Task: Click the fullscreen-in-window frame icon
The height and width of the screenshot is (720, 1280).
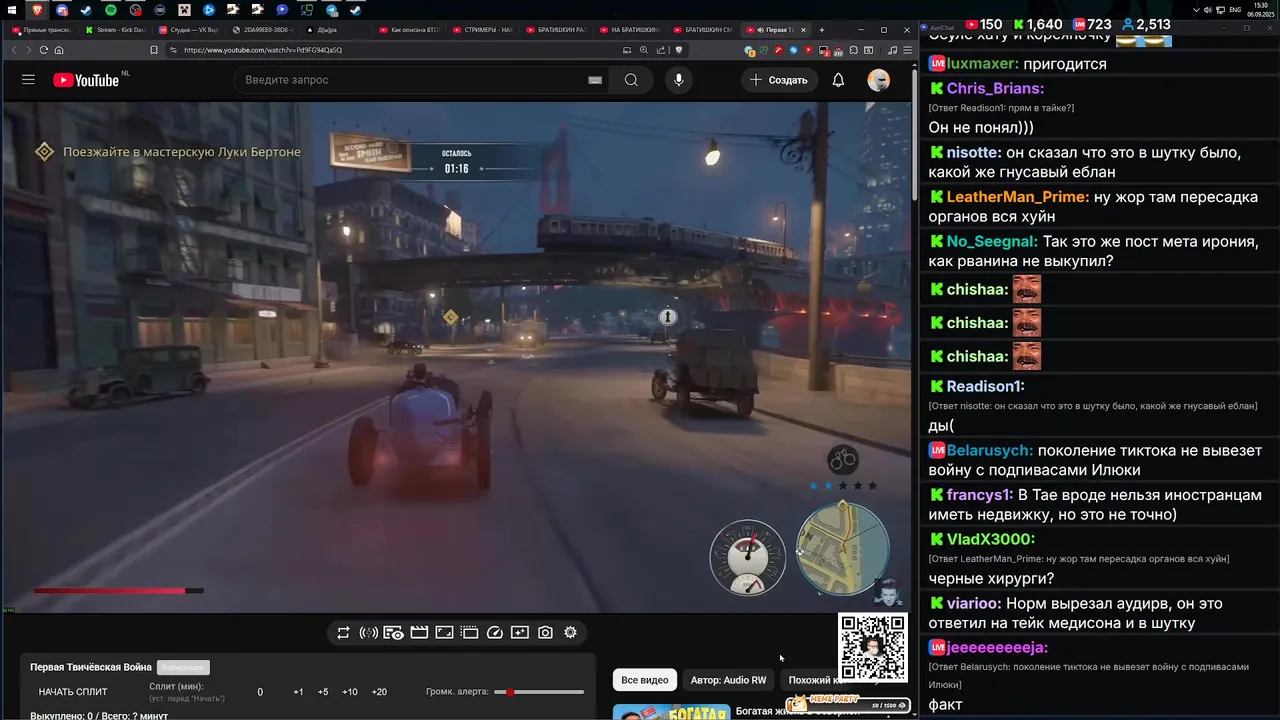Action: tap(444, 632)
